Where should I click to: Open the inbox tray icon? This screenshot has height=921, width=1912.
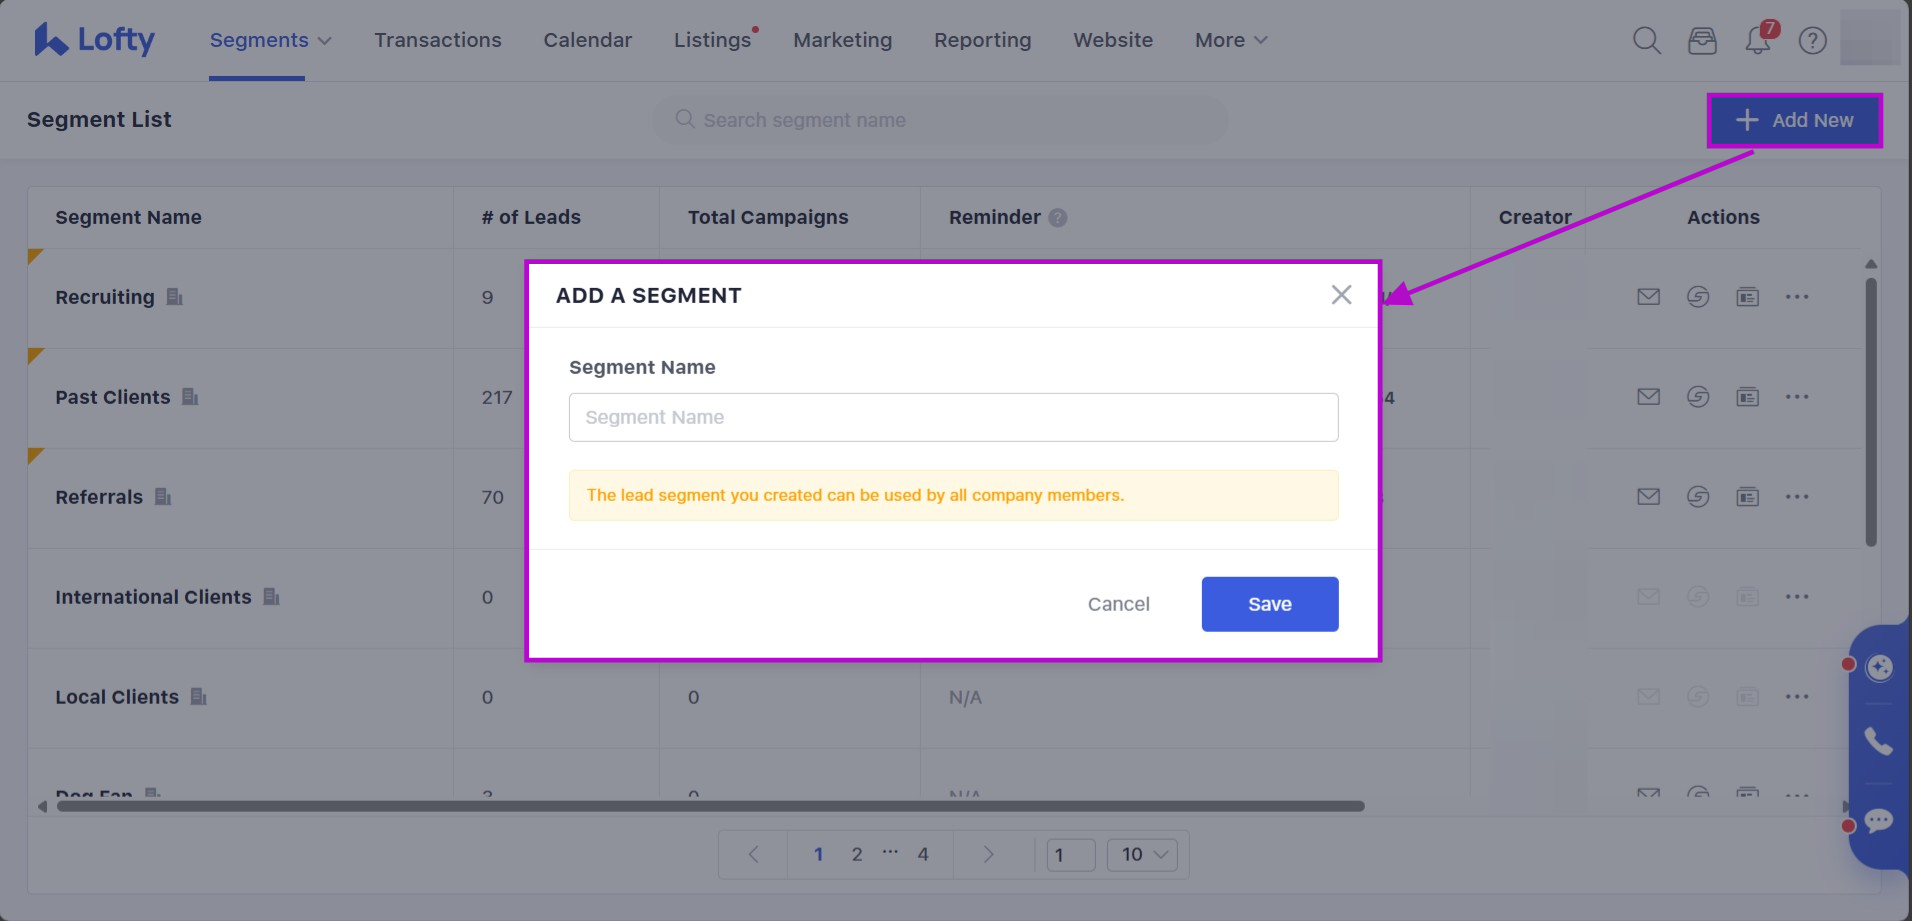point(1702,40)
